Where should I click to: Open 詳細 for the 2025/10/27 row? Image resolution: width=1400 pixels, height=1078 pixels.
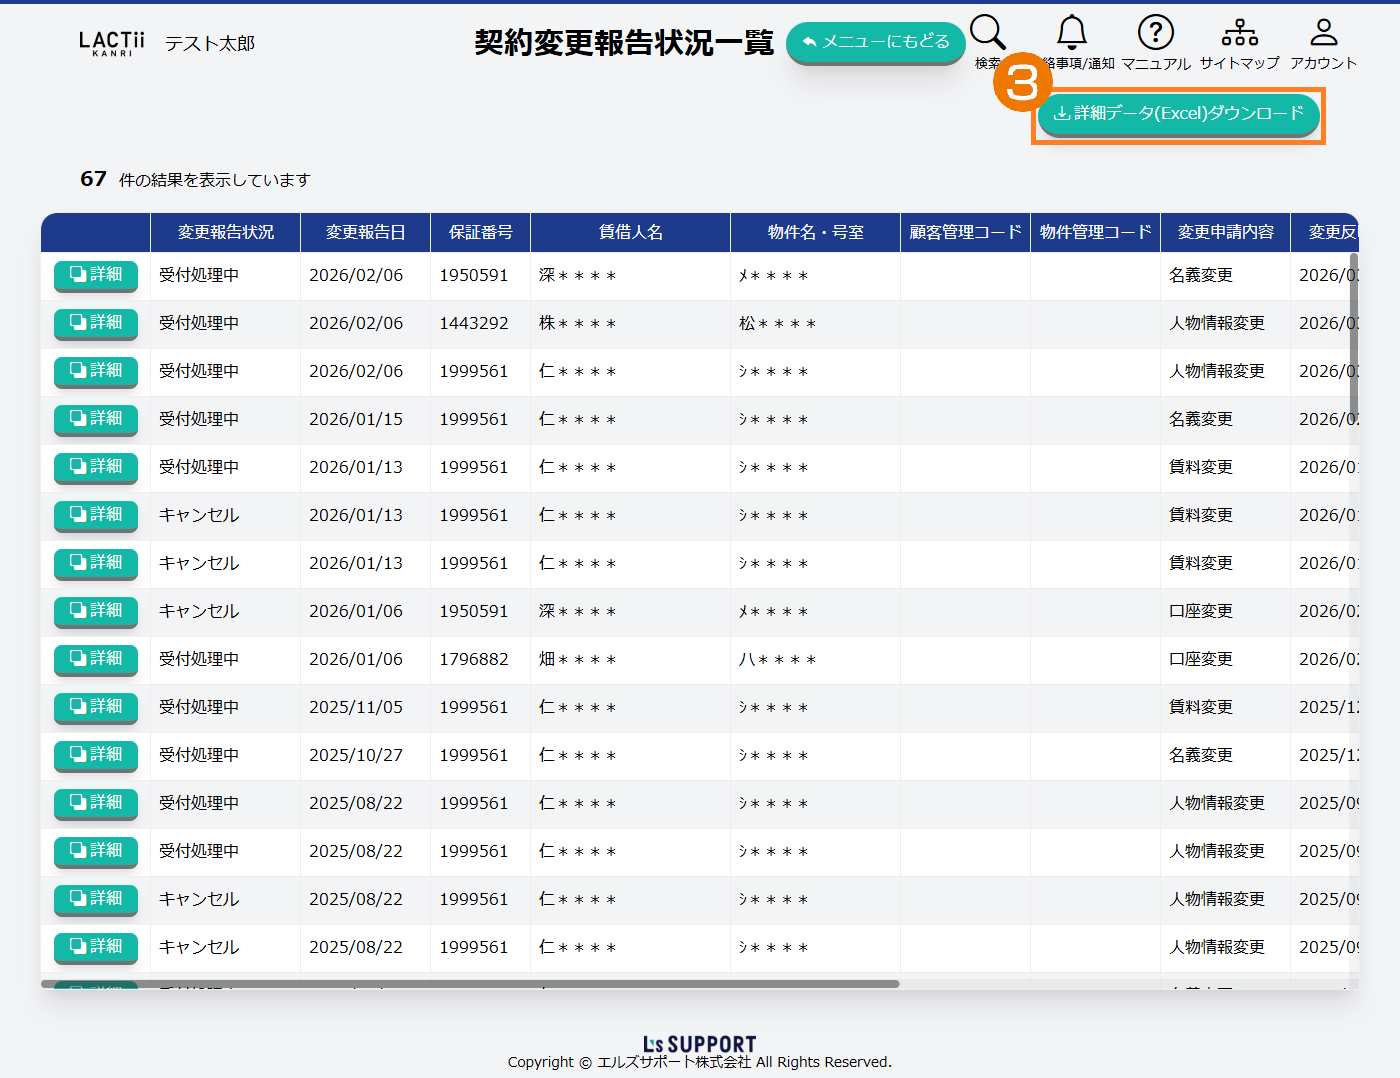96,755
